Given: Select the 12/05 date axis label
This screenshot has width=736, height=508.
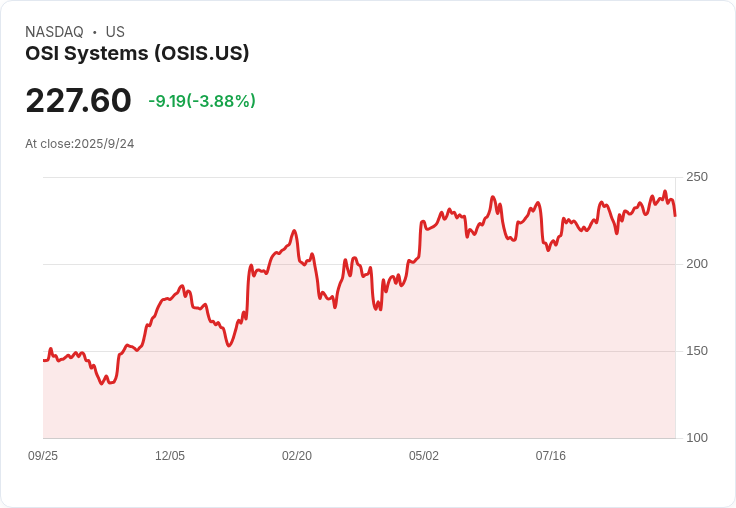Looking at the screenshot, I should [170, 455].
